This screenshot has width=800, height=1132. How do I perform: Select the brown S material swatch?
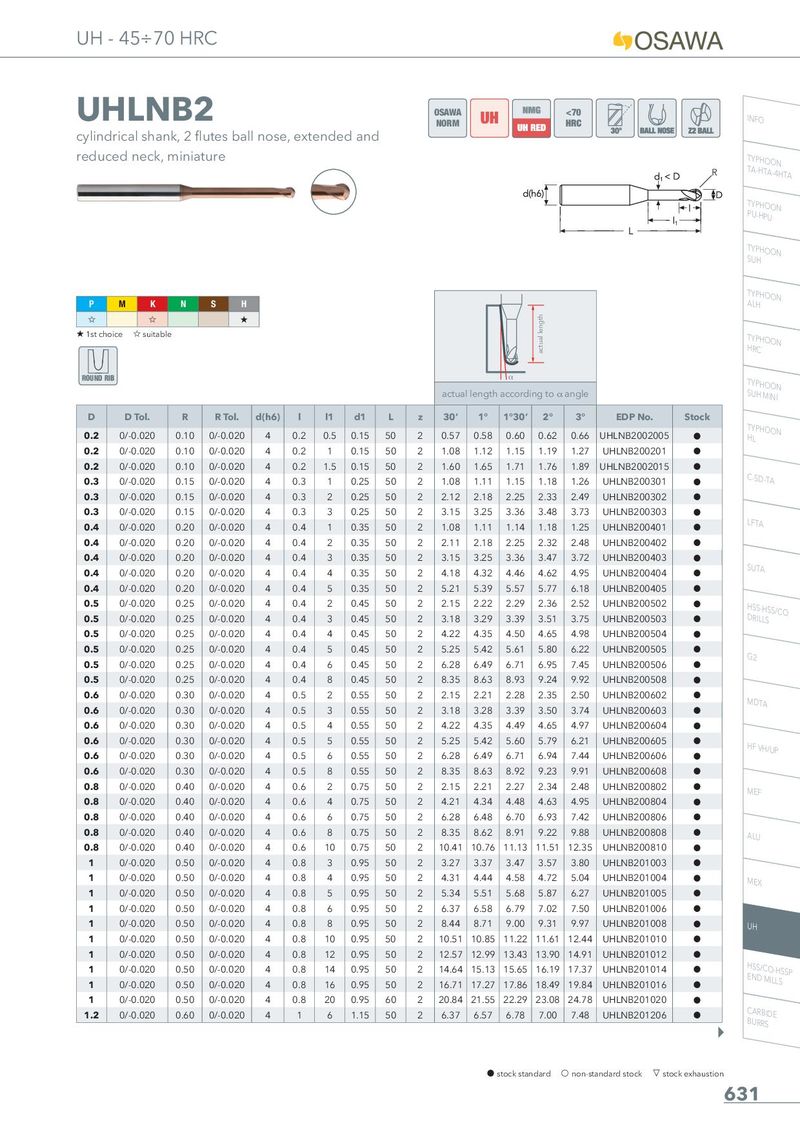tap(213, 304)
